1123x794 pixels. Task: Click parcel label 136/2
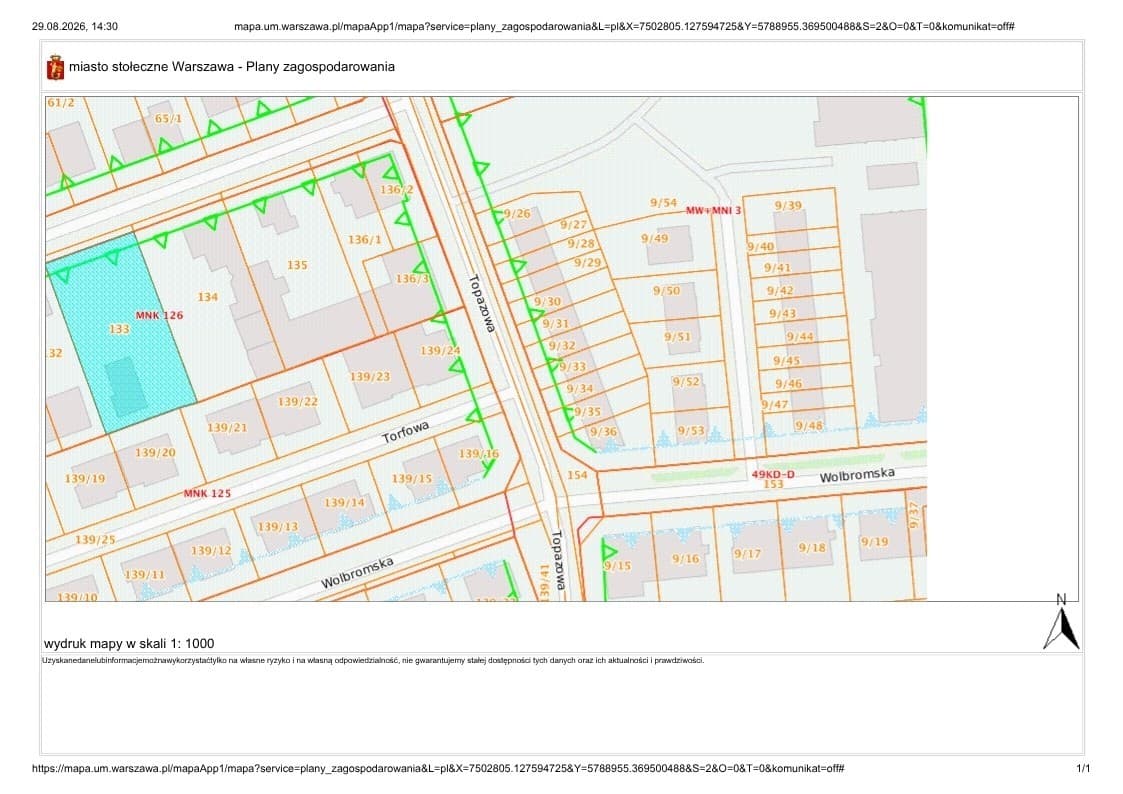(x=397, y=190)
